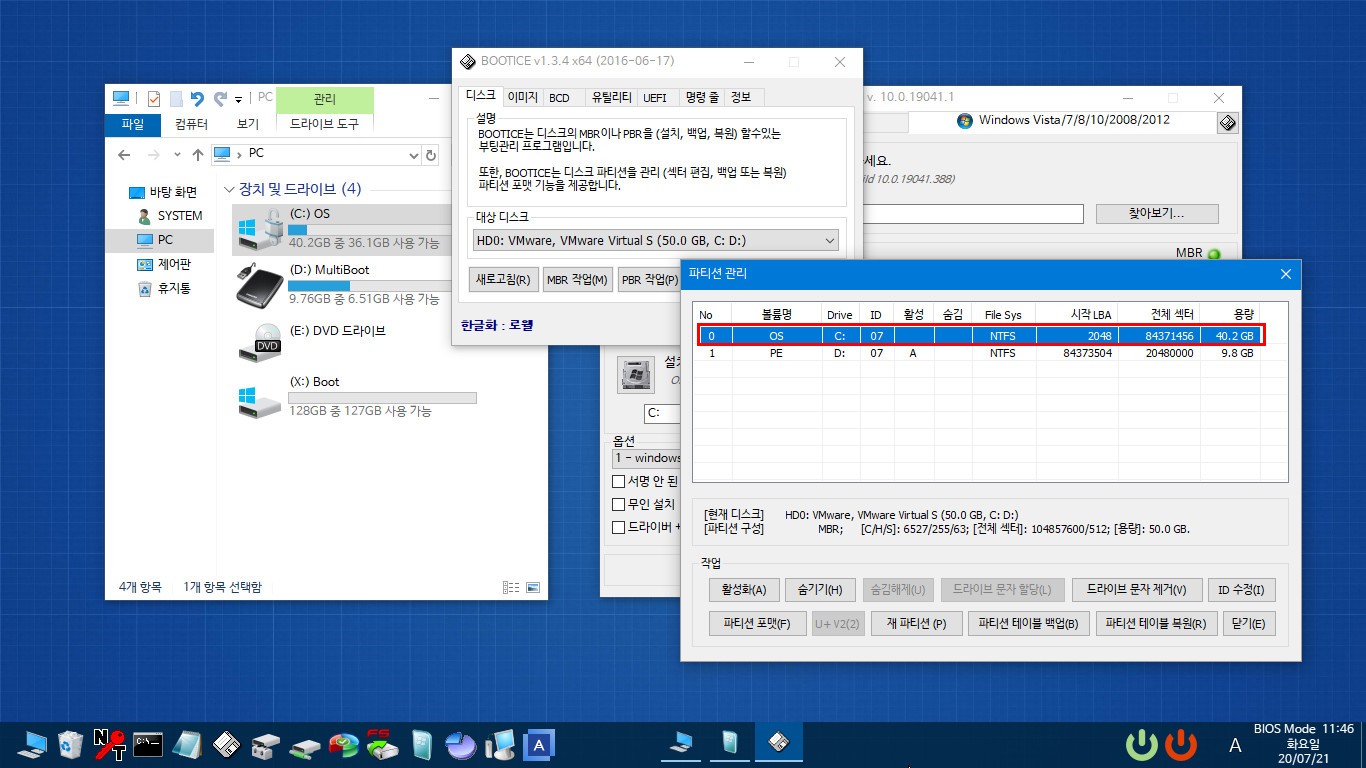1366x768 pixels.
Task: Open the '1 - windows' edition dropdown
Action: [647, 458]
